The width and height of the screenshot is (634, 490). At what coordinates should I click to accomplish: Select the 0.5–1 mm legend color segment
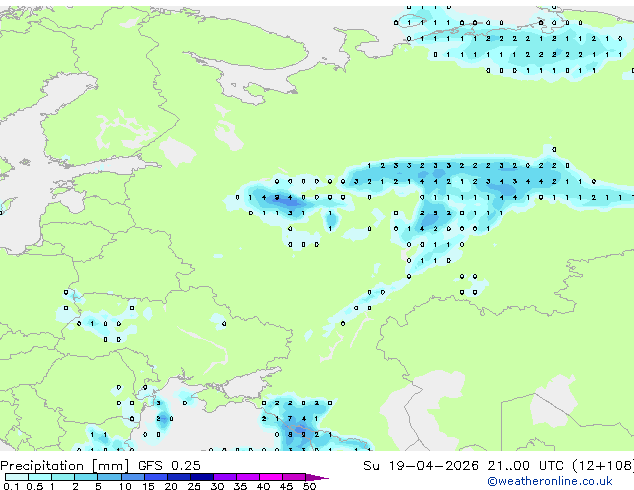tap(40, 477)
